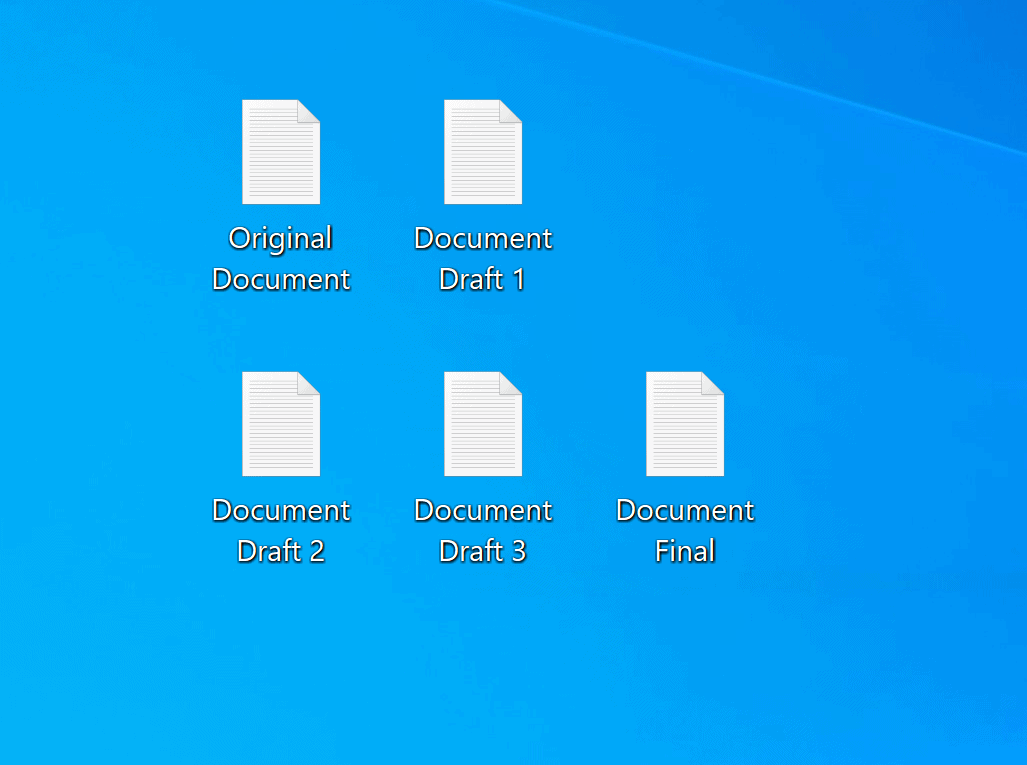The image size is (1027, 765).
Task: Click the "Document Draft 3" name label
Action: coord(483,531)
